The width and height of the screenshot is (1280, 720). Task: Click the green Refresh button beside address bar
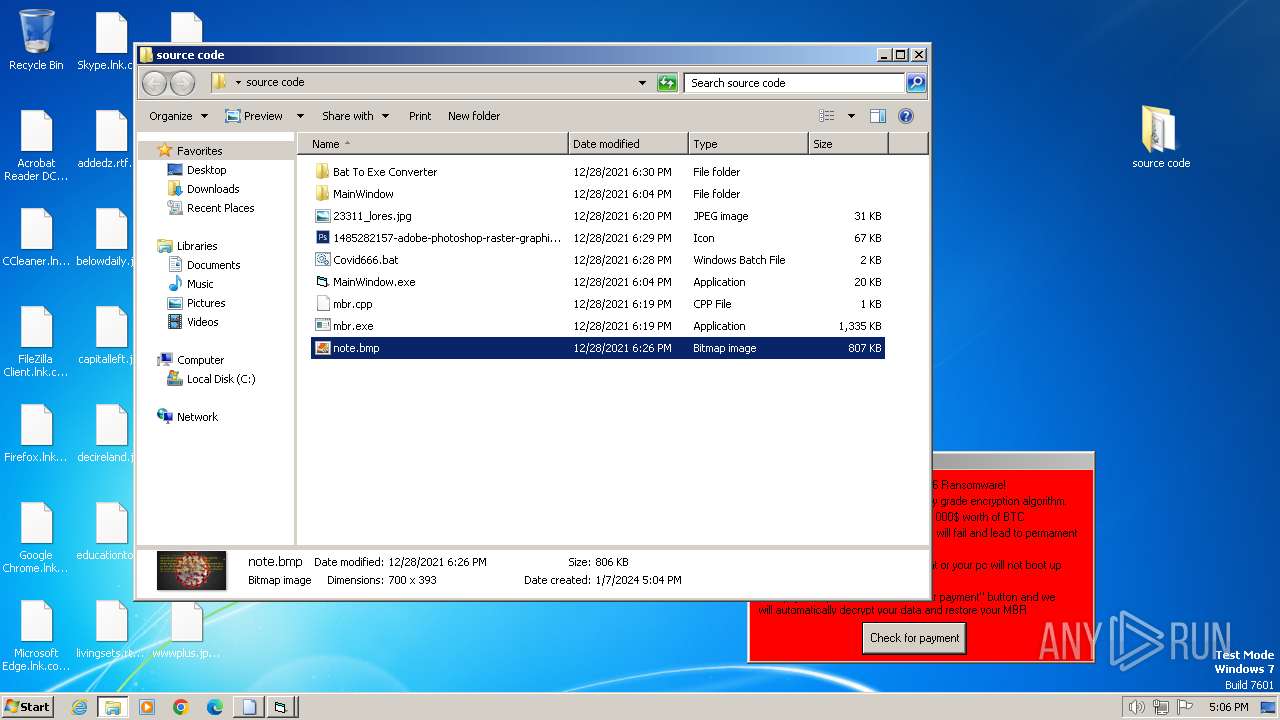(x=667, y=83)
